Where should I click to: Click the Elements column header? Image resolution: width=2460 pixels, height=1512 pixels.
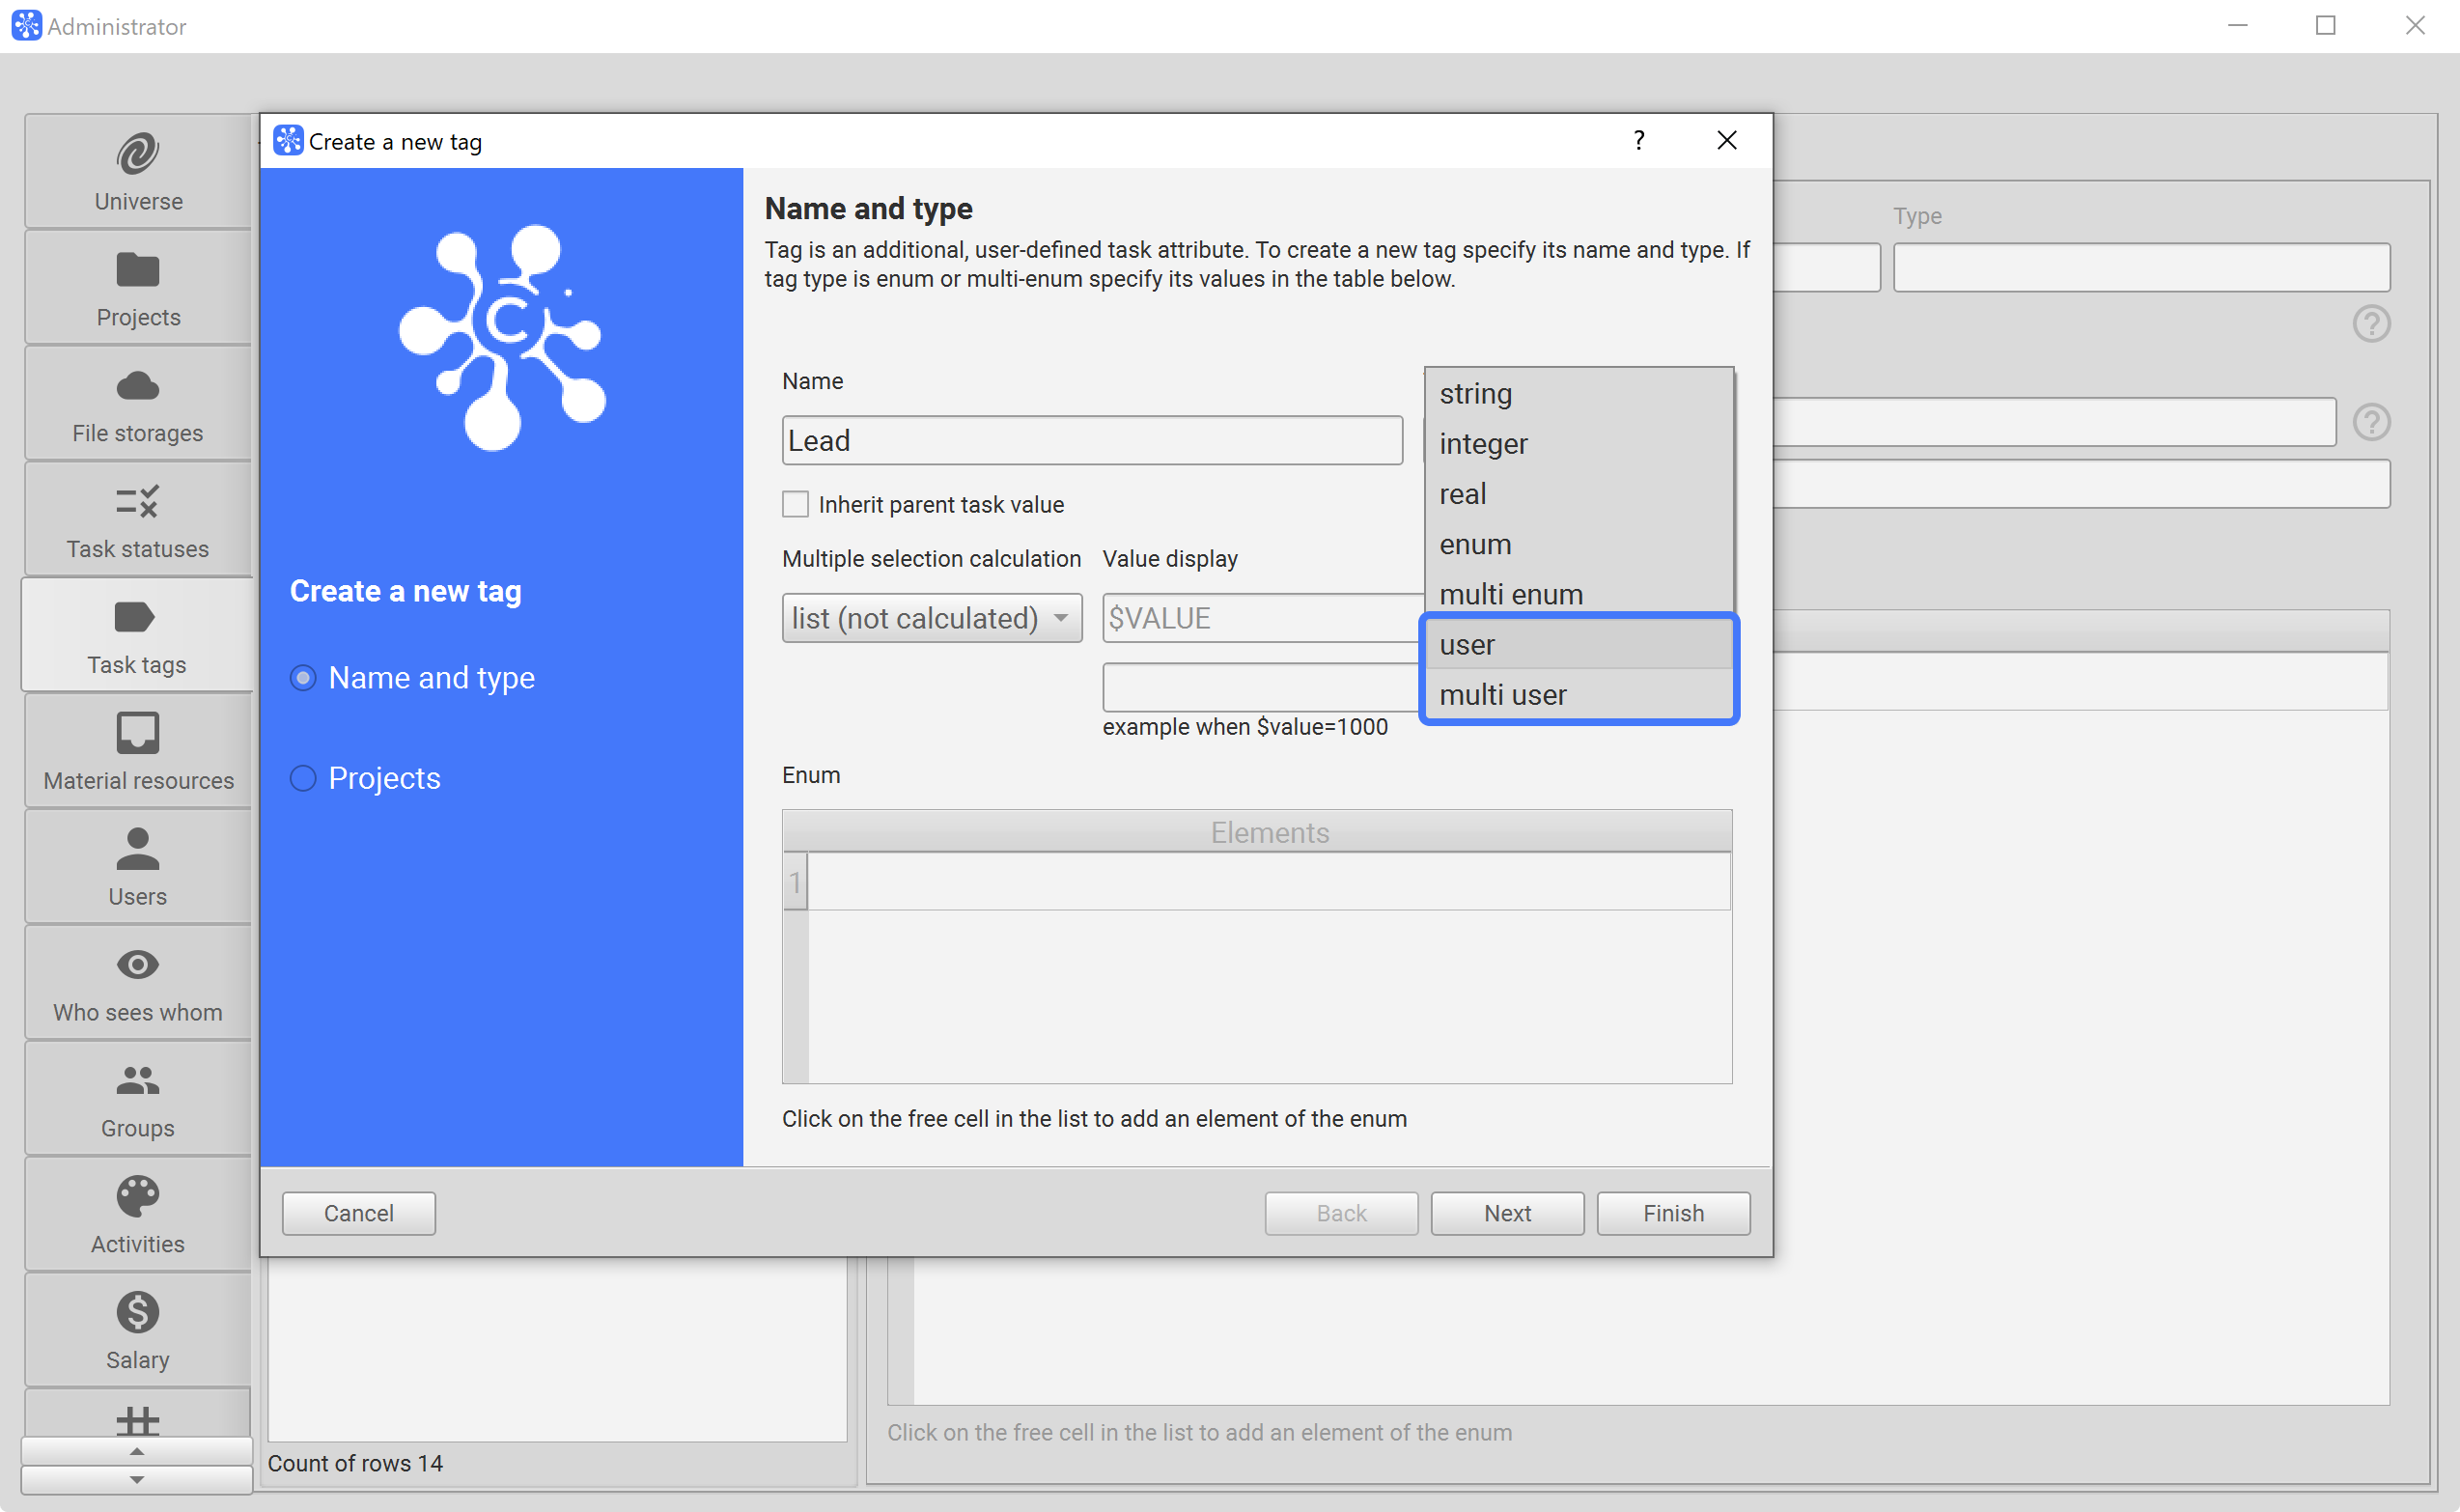pos(1269,832)
